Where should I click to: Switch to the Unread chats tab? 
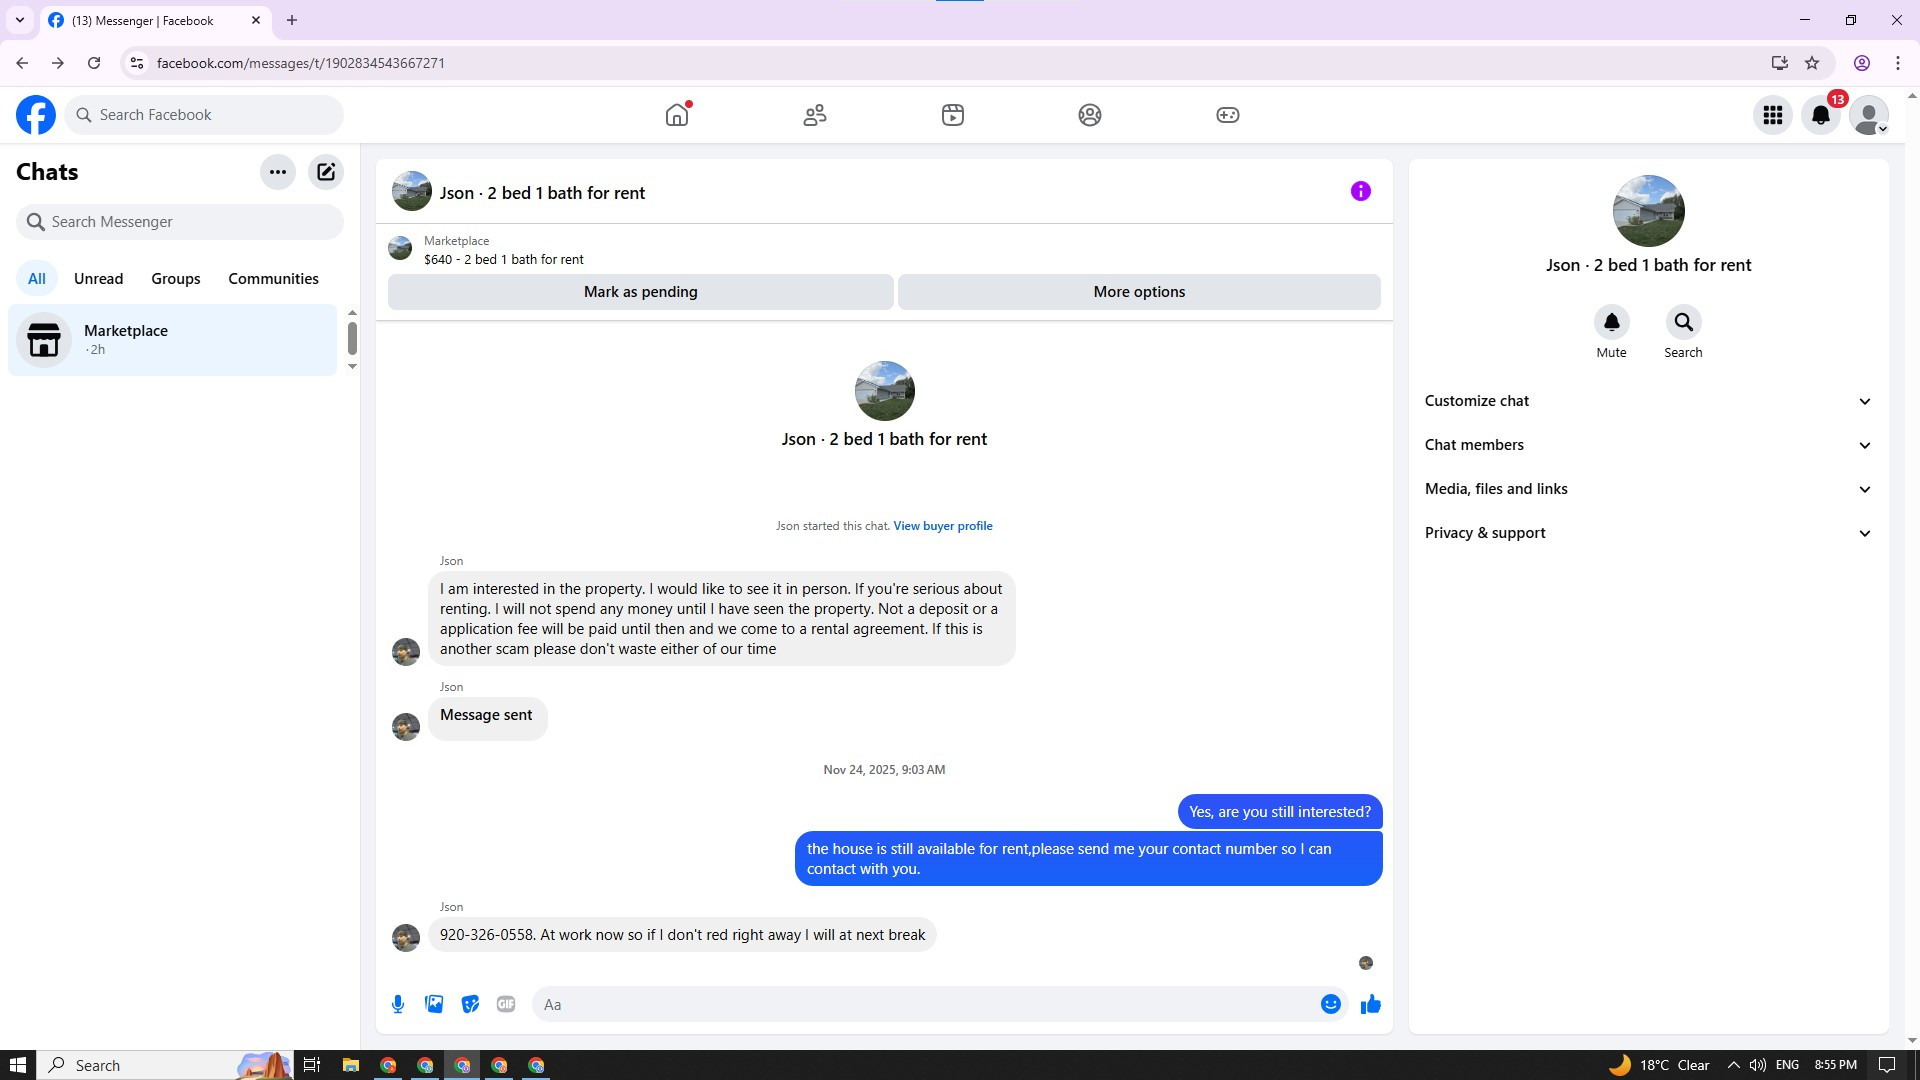[98, 279]
